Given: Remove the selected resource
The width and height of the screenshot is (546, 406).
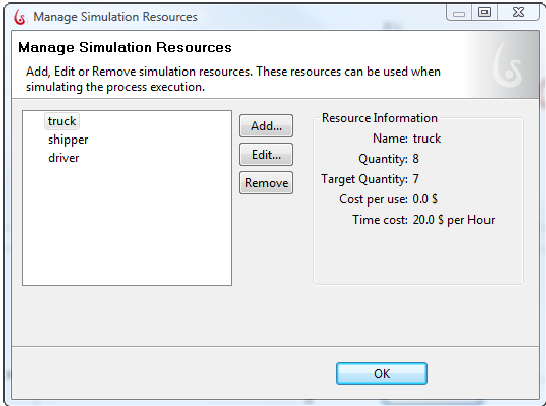Looking at the screenshot, I should 266,183.
